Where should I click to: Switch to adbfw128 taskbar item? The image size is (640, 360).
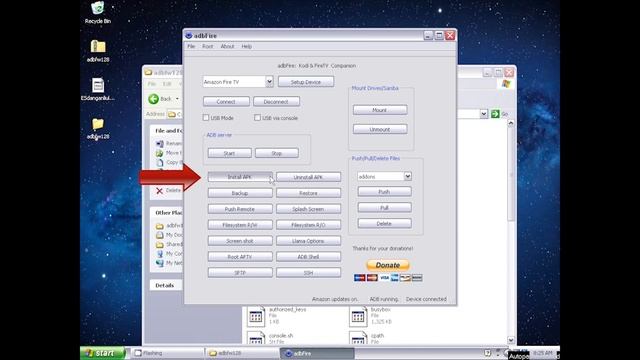[242, 353]
